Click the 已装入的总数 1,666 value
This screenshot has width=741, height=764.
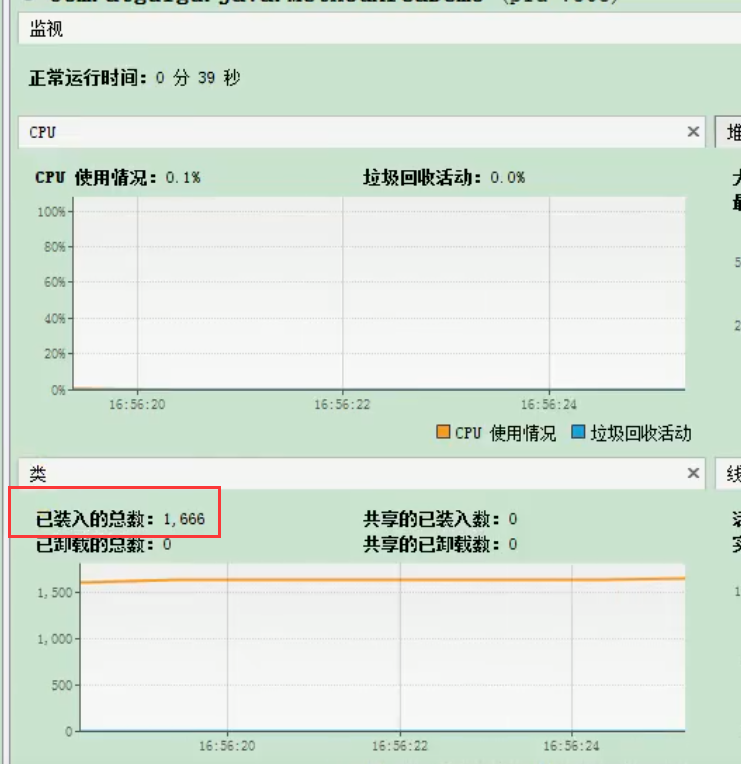tap(184, 519)
